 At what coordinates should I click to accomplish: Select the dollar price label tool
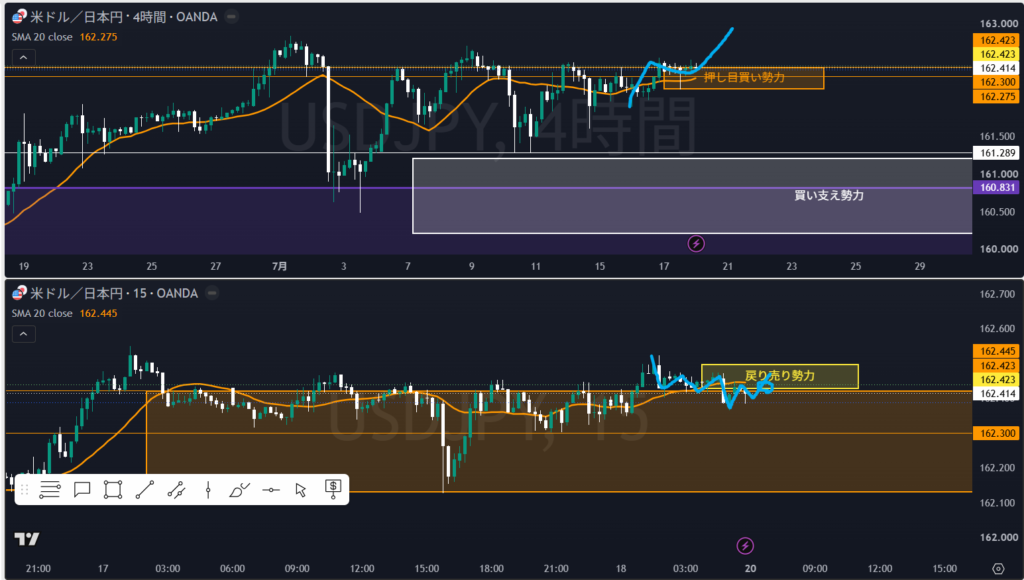333,489
